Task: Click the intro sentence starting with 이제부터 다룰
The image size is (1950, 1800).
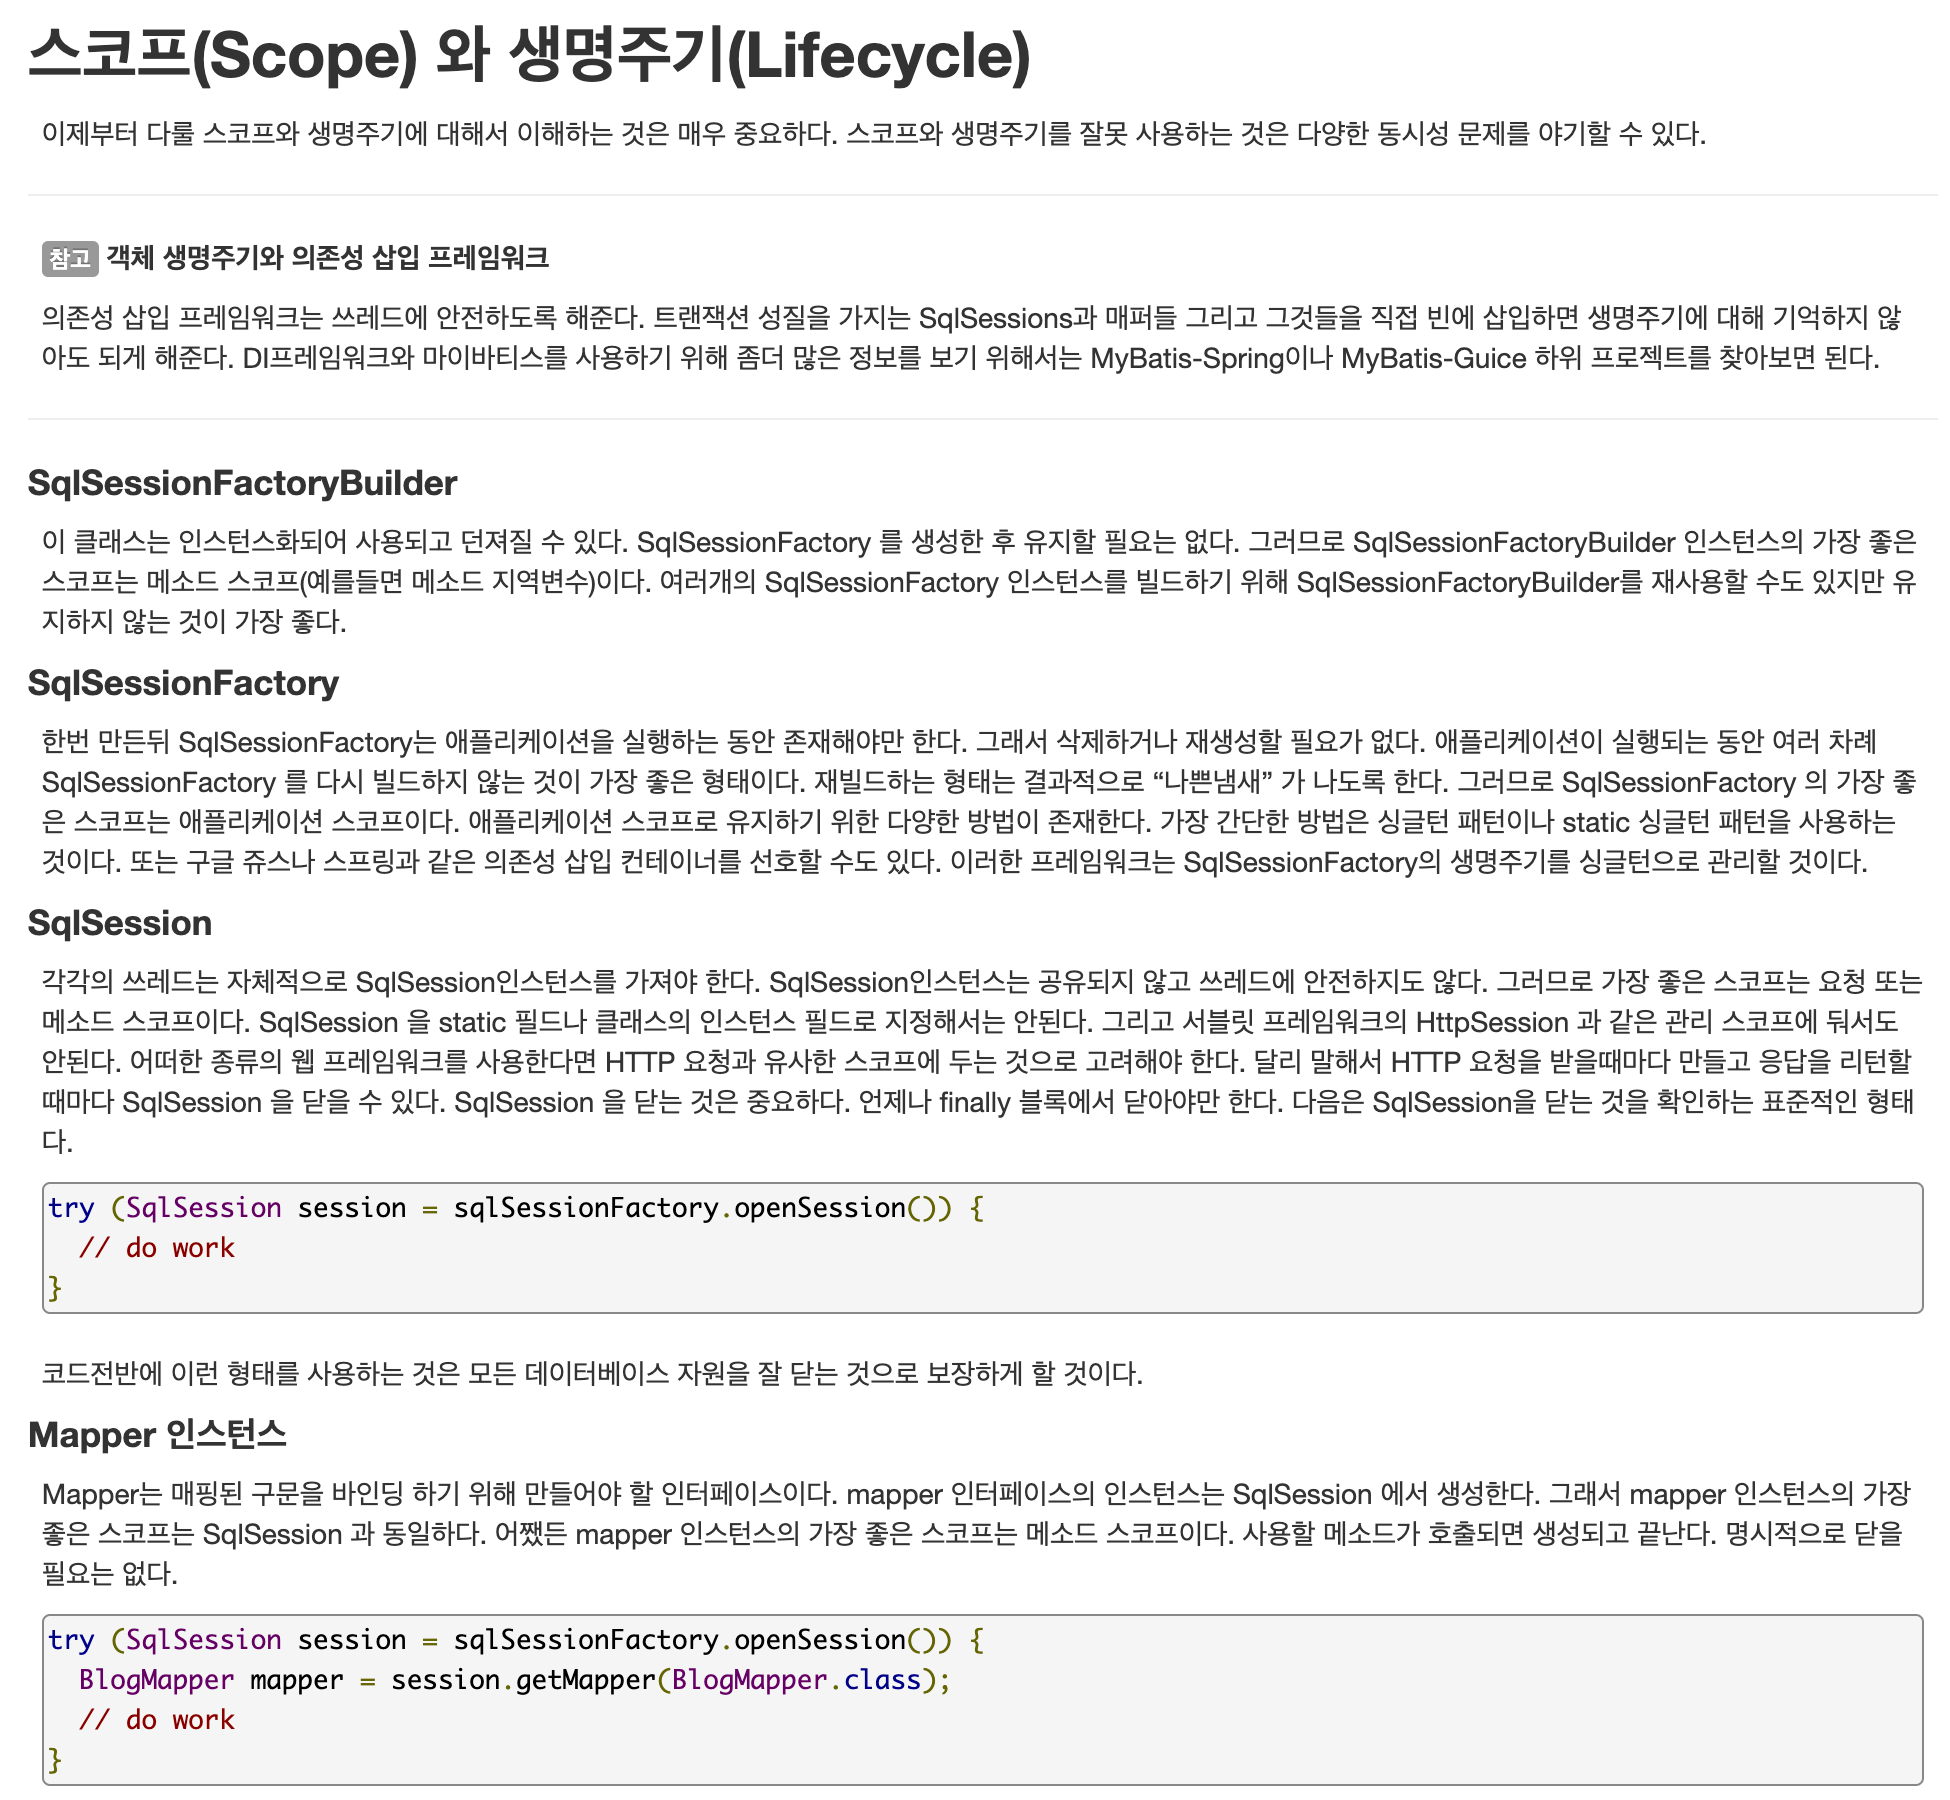Action: click(x=873, y=134)
